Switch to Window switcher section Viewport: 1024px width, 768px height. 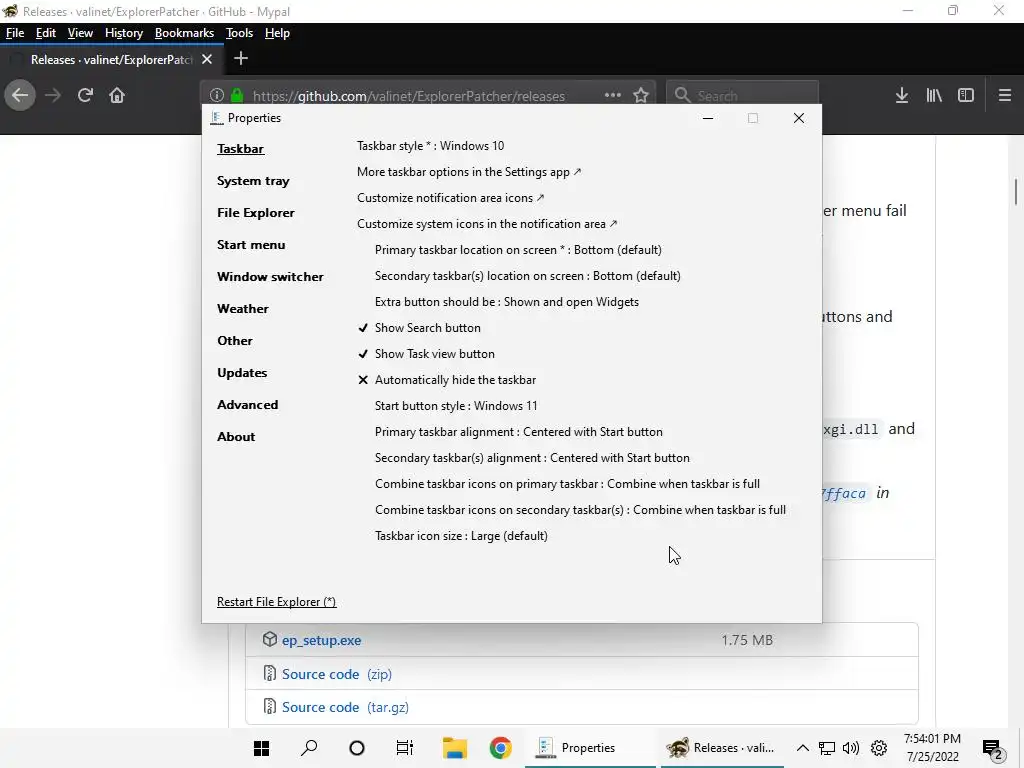(x=270, y=277)
